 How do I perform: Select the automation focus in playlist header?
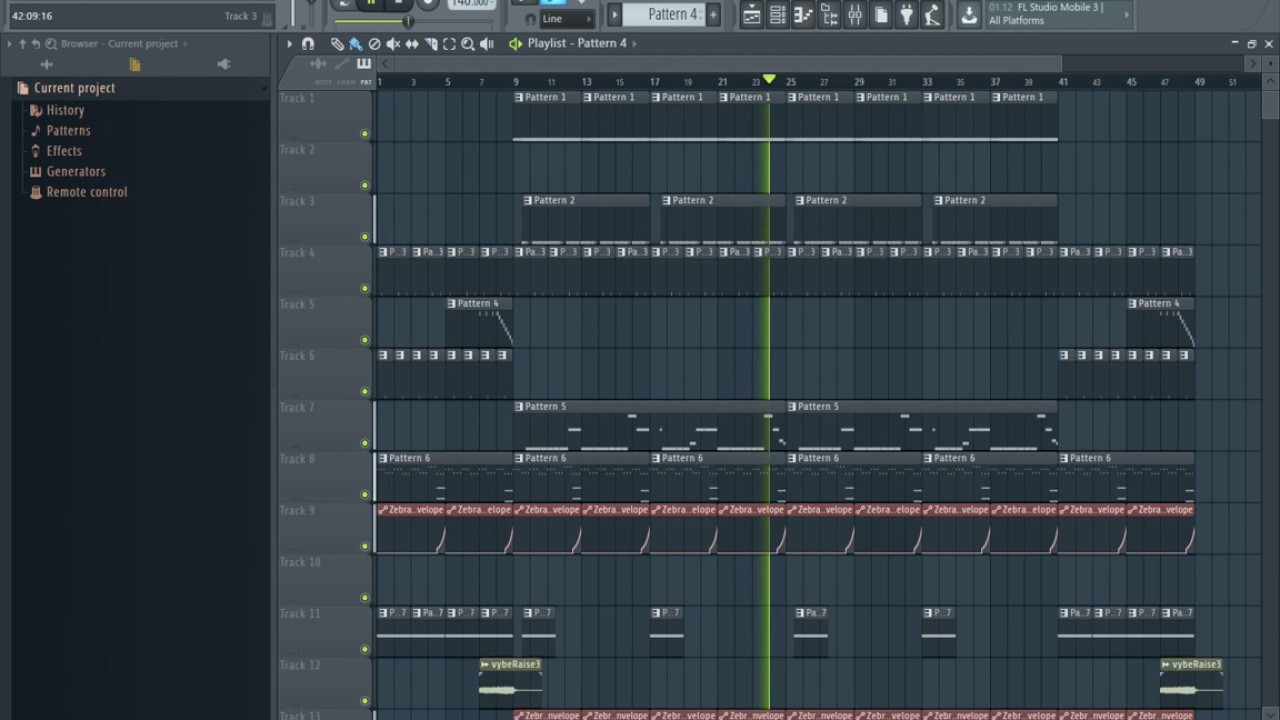point(343,65)
